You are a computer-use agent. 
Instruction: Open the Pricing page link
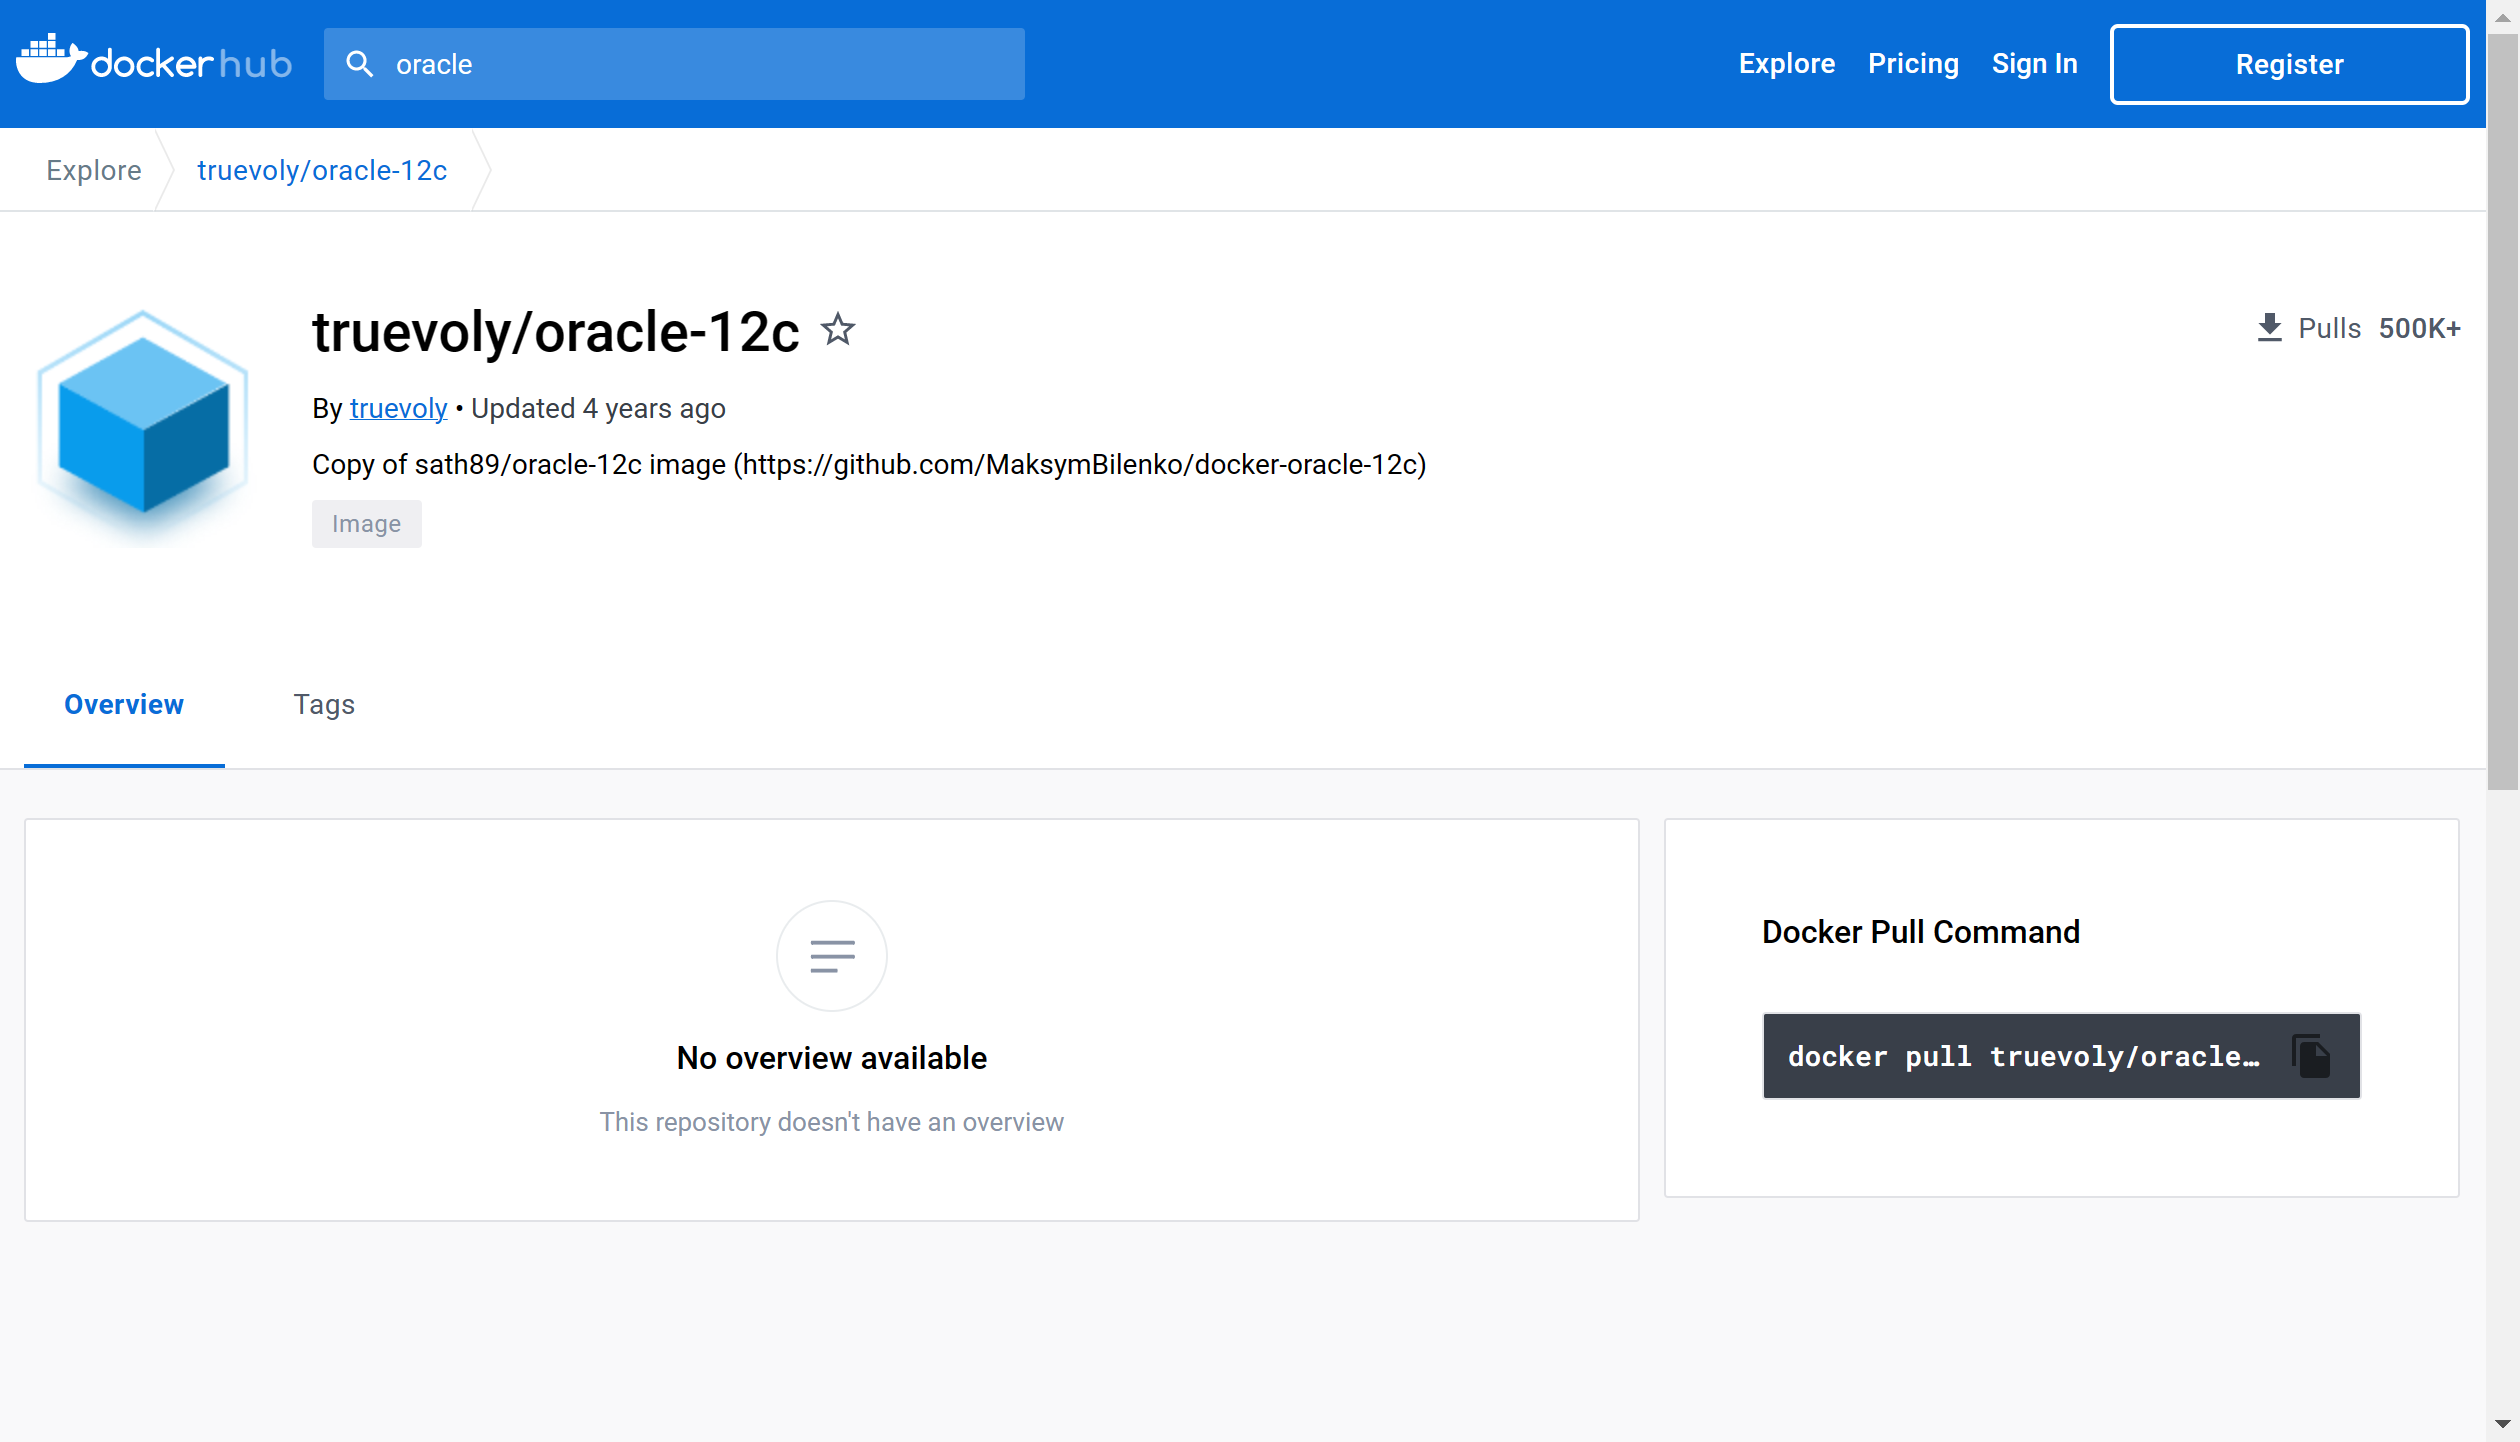pyautogui.click(x=1912, y=64)
